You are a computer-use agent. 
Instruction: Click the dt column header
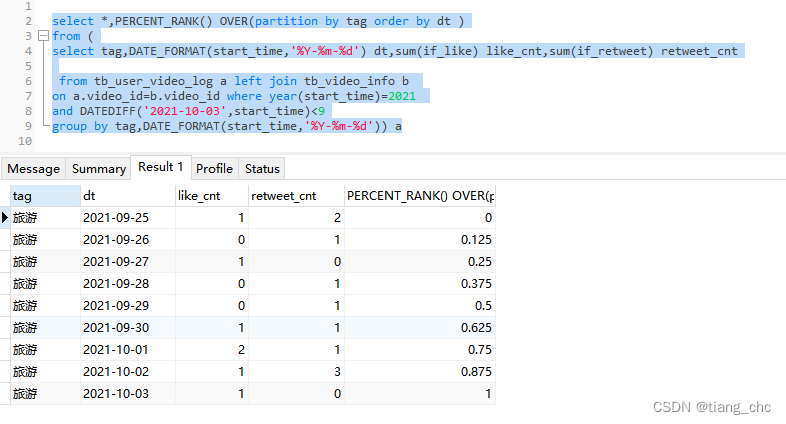pyautogui.click(x=128, y=196)
